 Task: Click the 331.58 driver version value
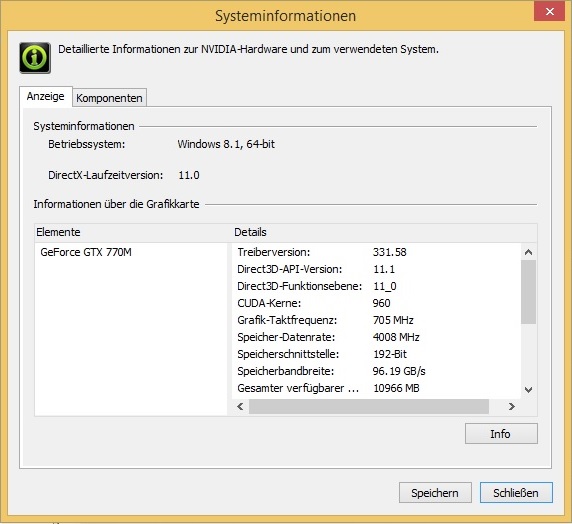pos(390,252)
